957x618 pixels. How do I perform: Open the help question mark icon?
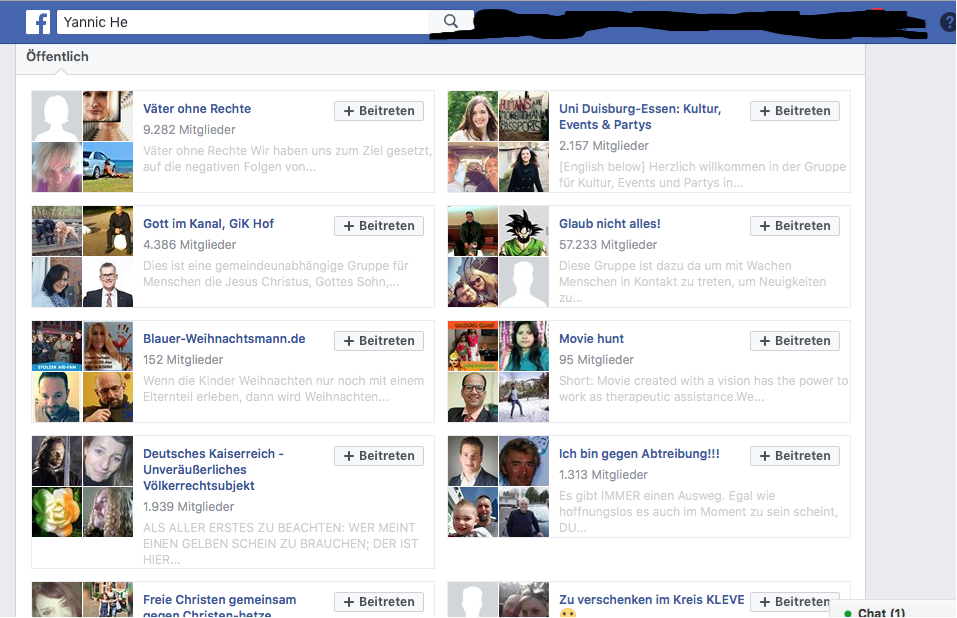tap(948, 23)
